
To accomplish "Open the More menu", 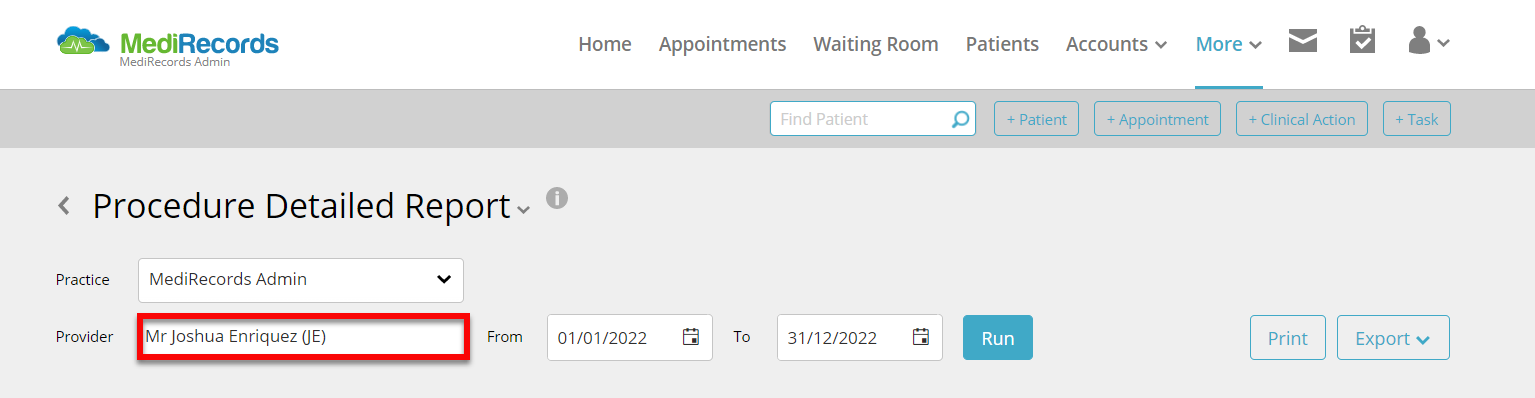I will [x=1229, y=44].
